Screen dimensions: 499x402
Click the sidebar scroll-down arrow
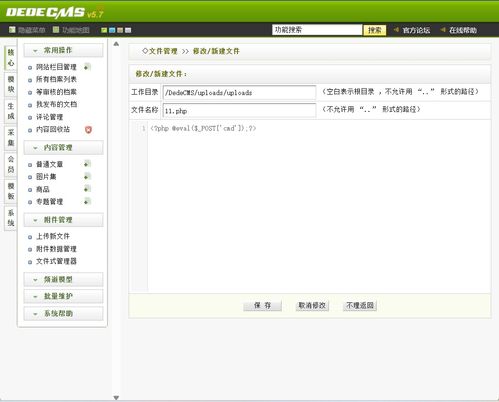point(116,398)
